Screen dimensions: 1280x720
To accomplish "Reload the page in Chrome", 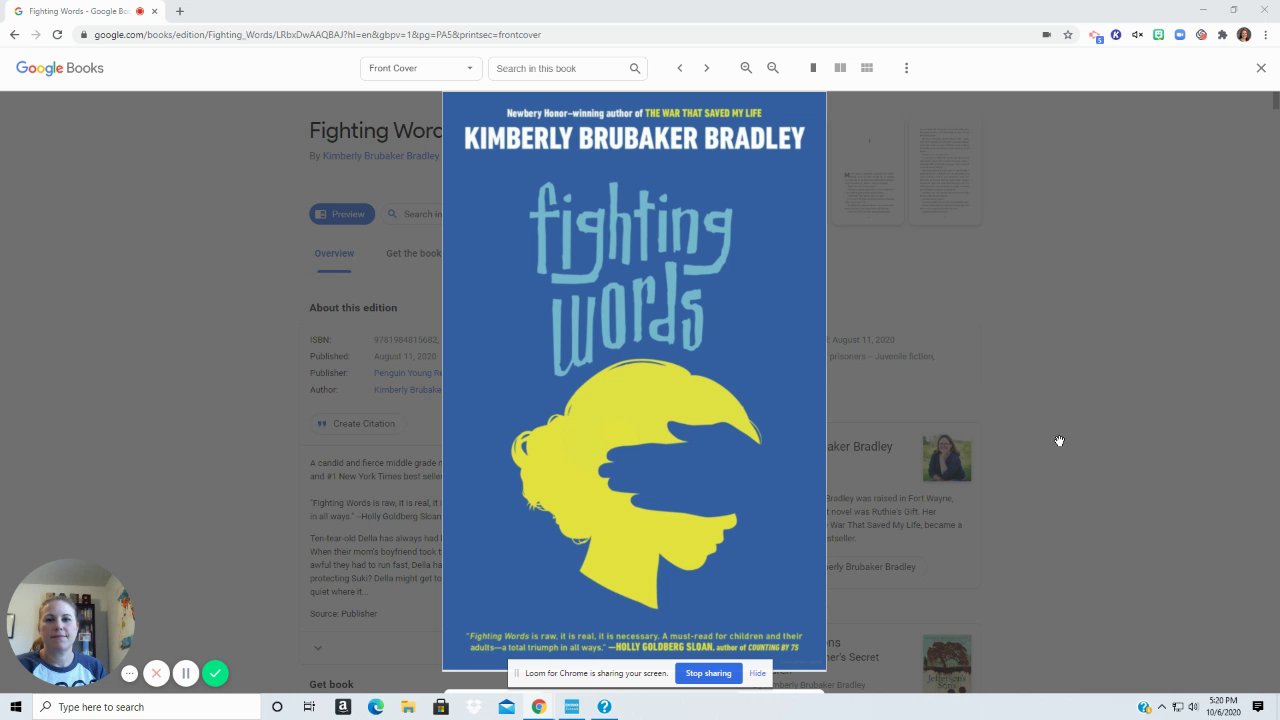I will click(57, 34).
